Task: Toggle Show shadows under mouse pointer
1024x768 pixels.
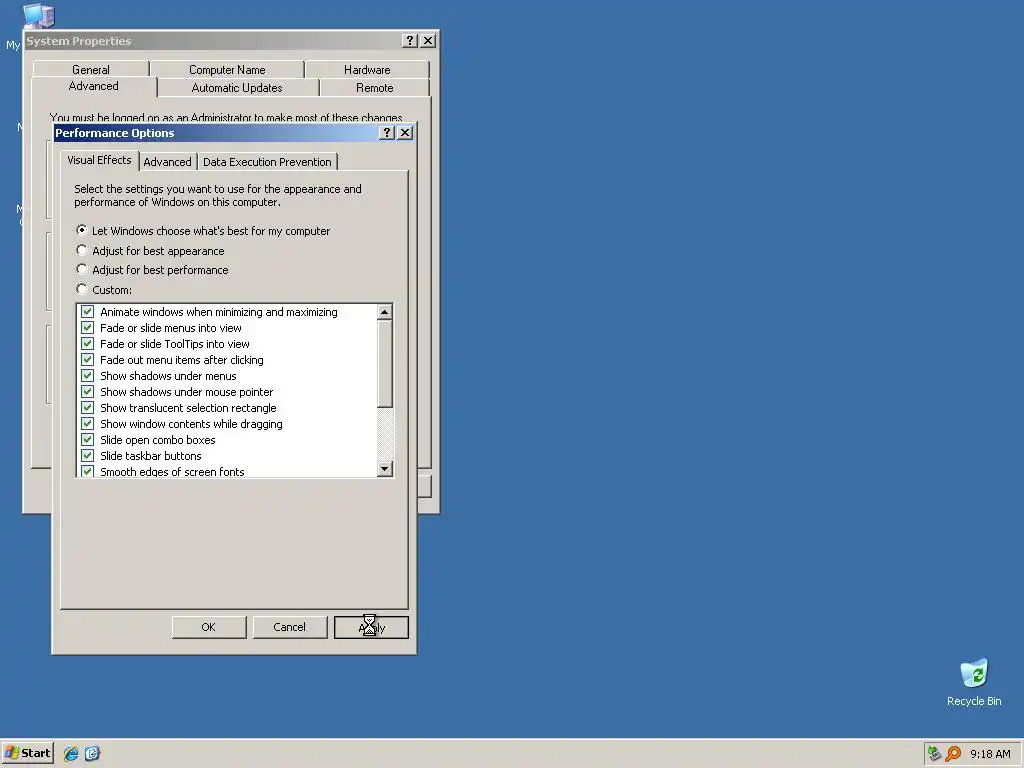Action: [x=88, y=392]
